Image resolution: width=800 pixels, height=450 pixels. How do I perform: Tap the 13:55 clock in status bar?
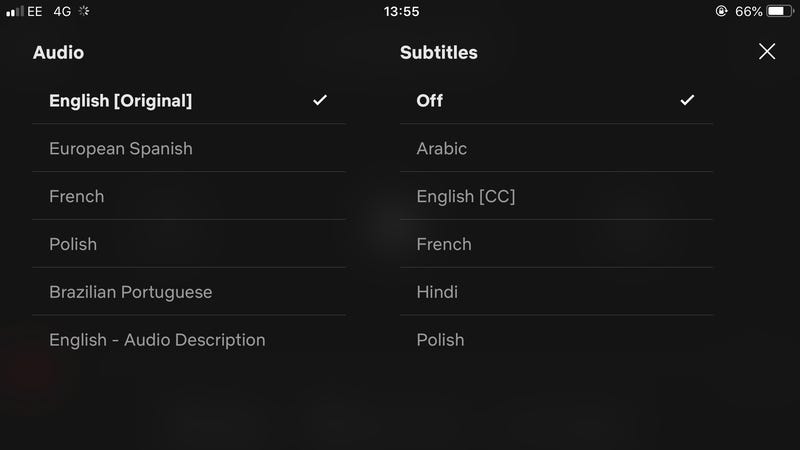tap(401, 12)
